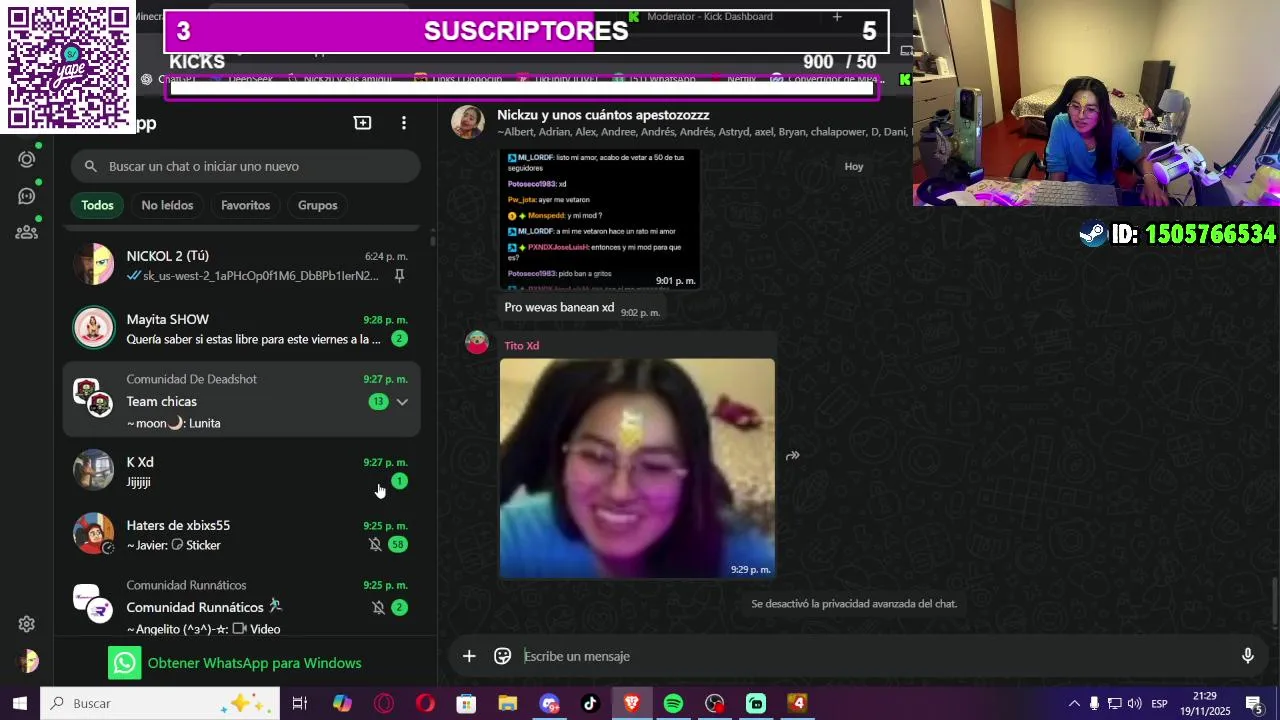Open Tito Xd's video thumbnail
This screenshot has height=720, width=1280.
(x=637, y=468)
